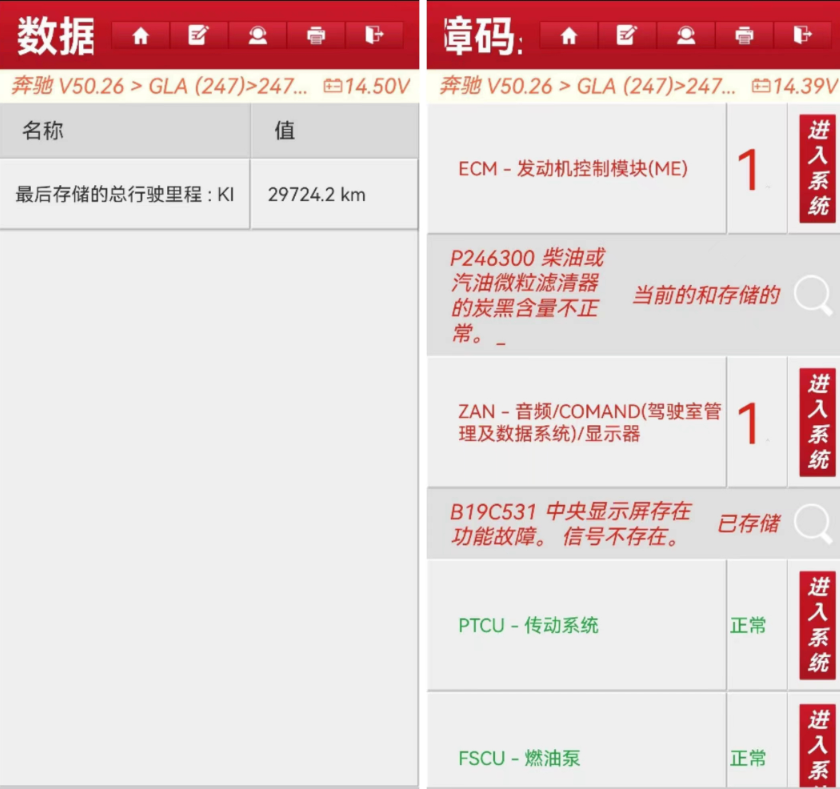Search fault code B19C531 with the magnifier icon
This screenshot has width=840, height=789.
(x=814, y=523)
